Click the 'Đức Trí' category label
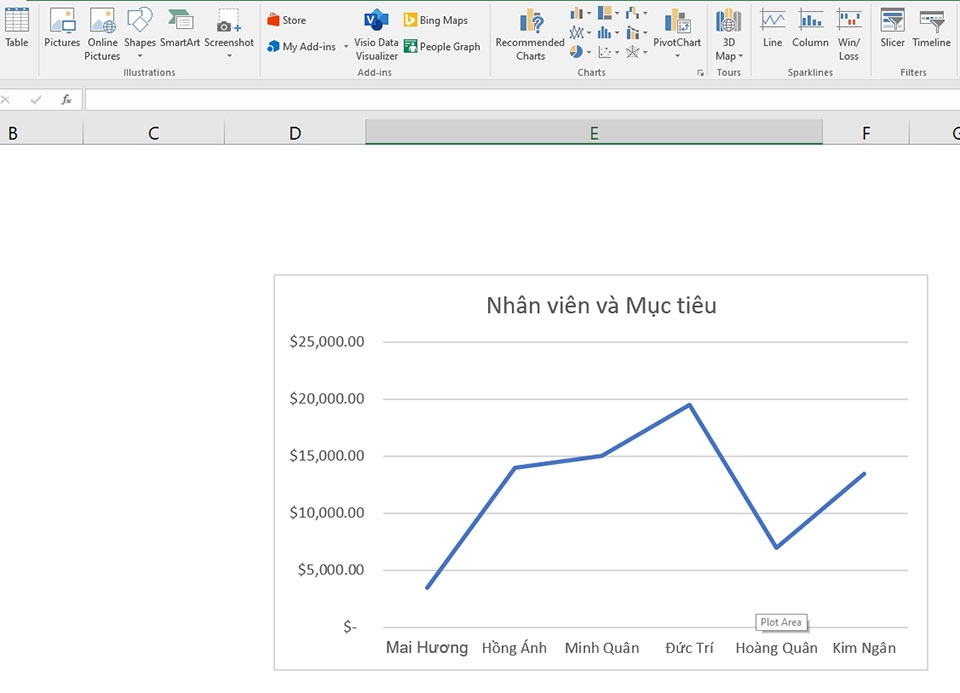 click(x=689, y=648)
